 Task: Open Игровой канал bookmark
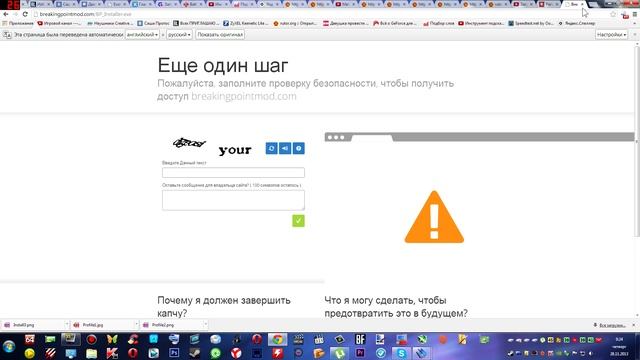point(60,23)
